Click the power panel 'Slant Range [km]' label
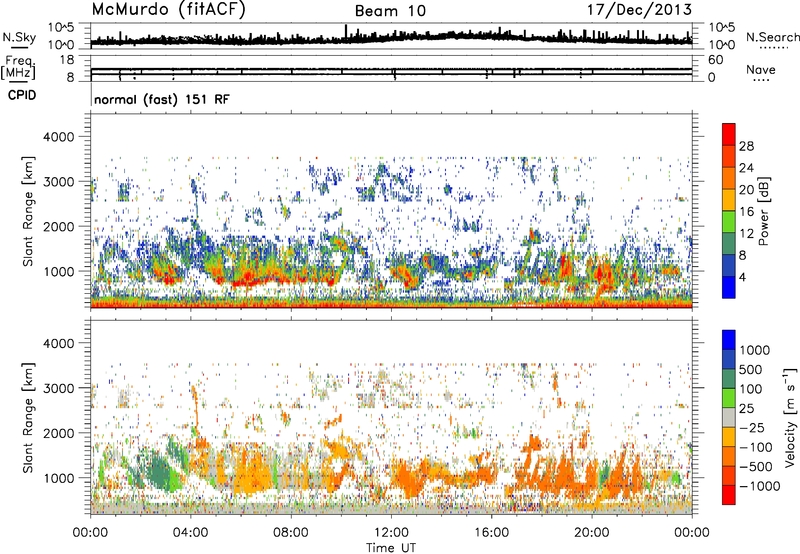 pyautogui.click(x=28, y=211)
